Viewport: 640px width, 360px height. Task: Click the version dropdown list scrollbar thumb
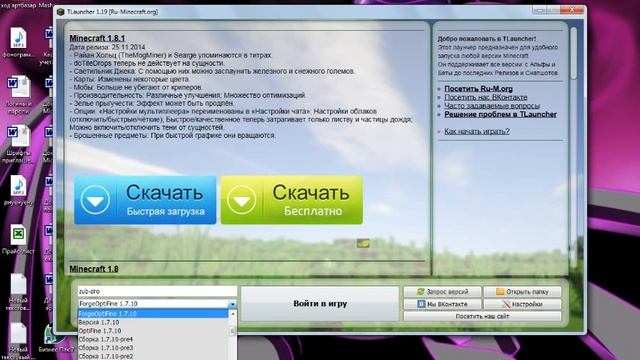click(x=232, y=331)
